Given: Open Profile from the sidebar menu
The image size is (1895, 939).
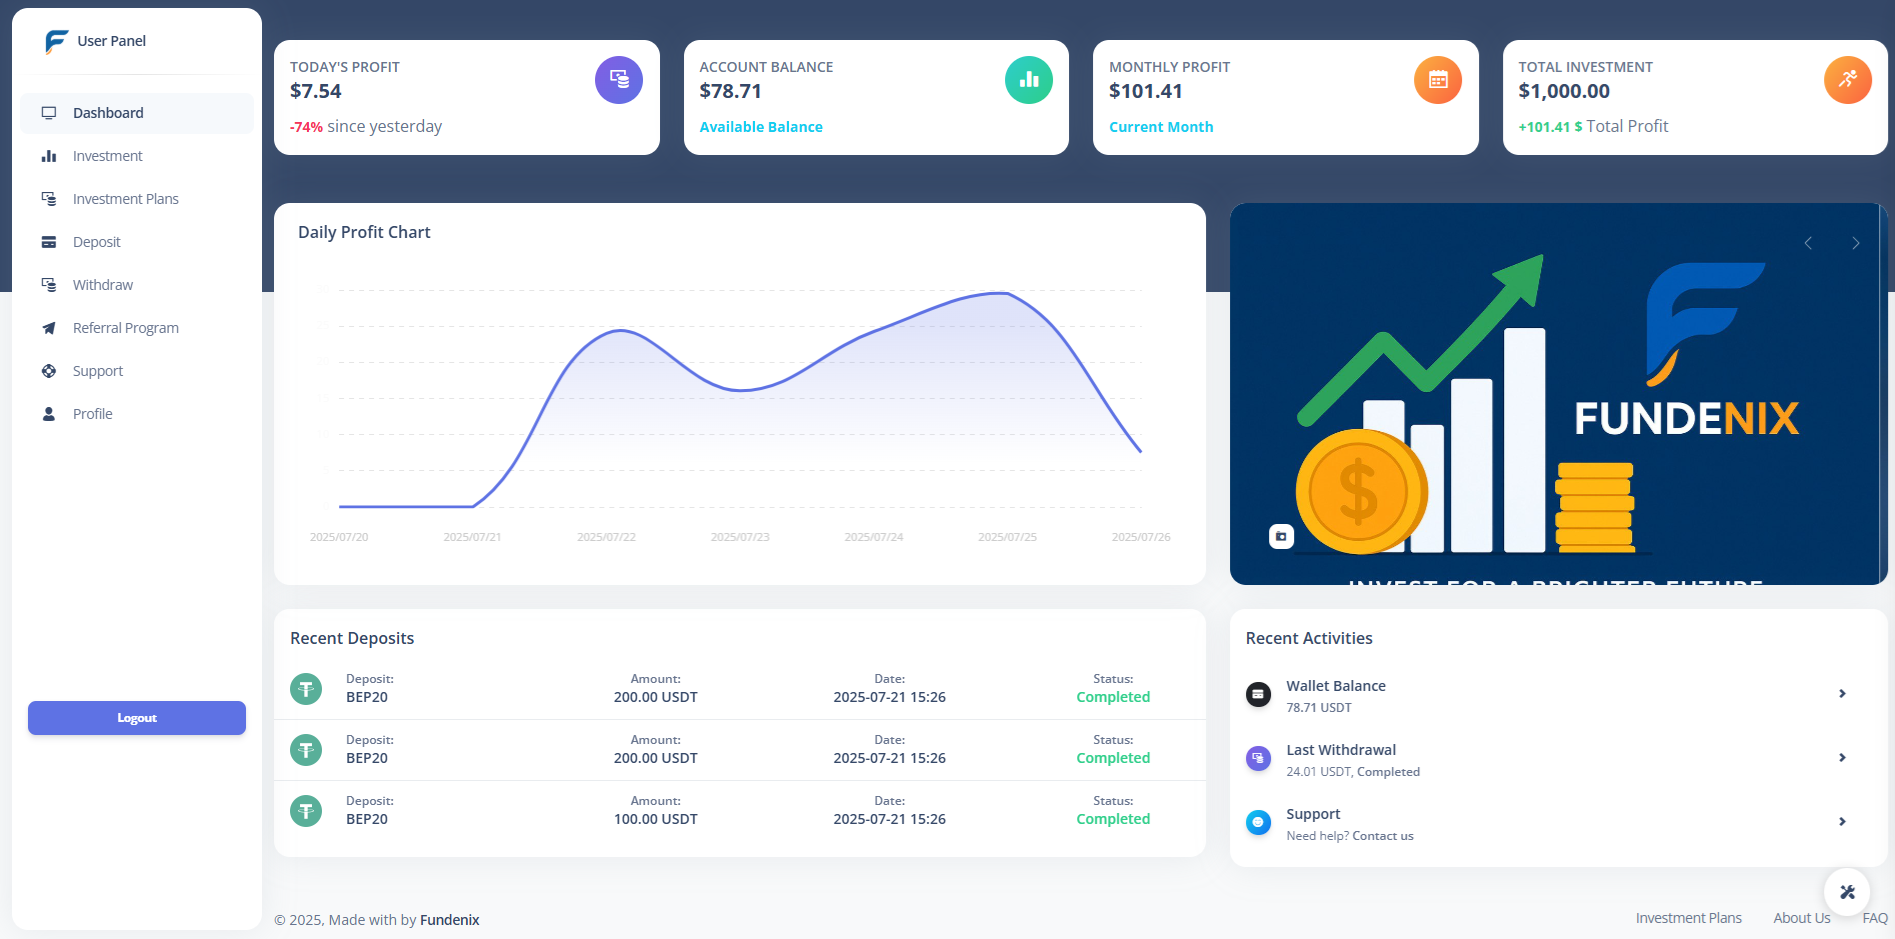Looking at the screenshot, I should coord(137,414).
